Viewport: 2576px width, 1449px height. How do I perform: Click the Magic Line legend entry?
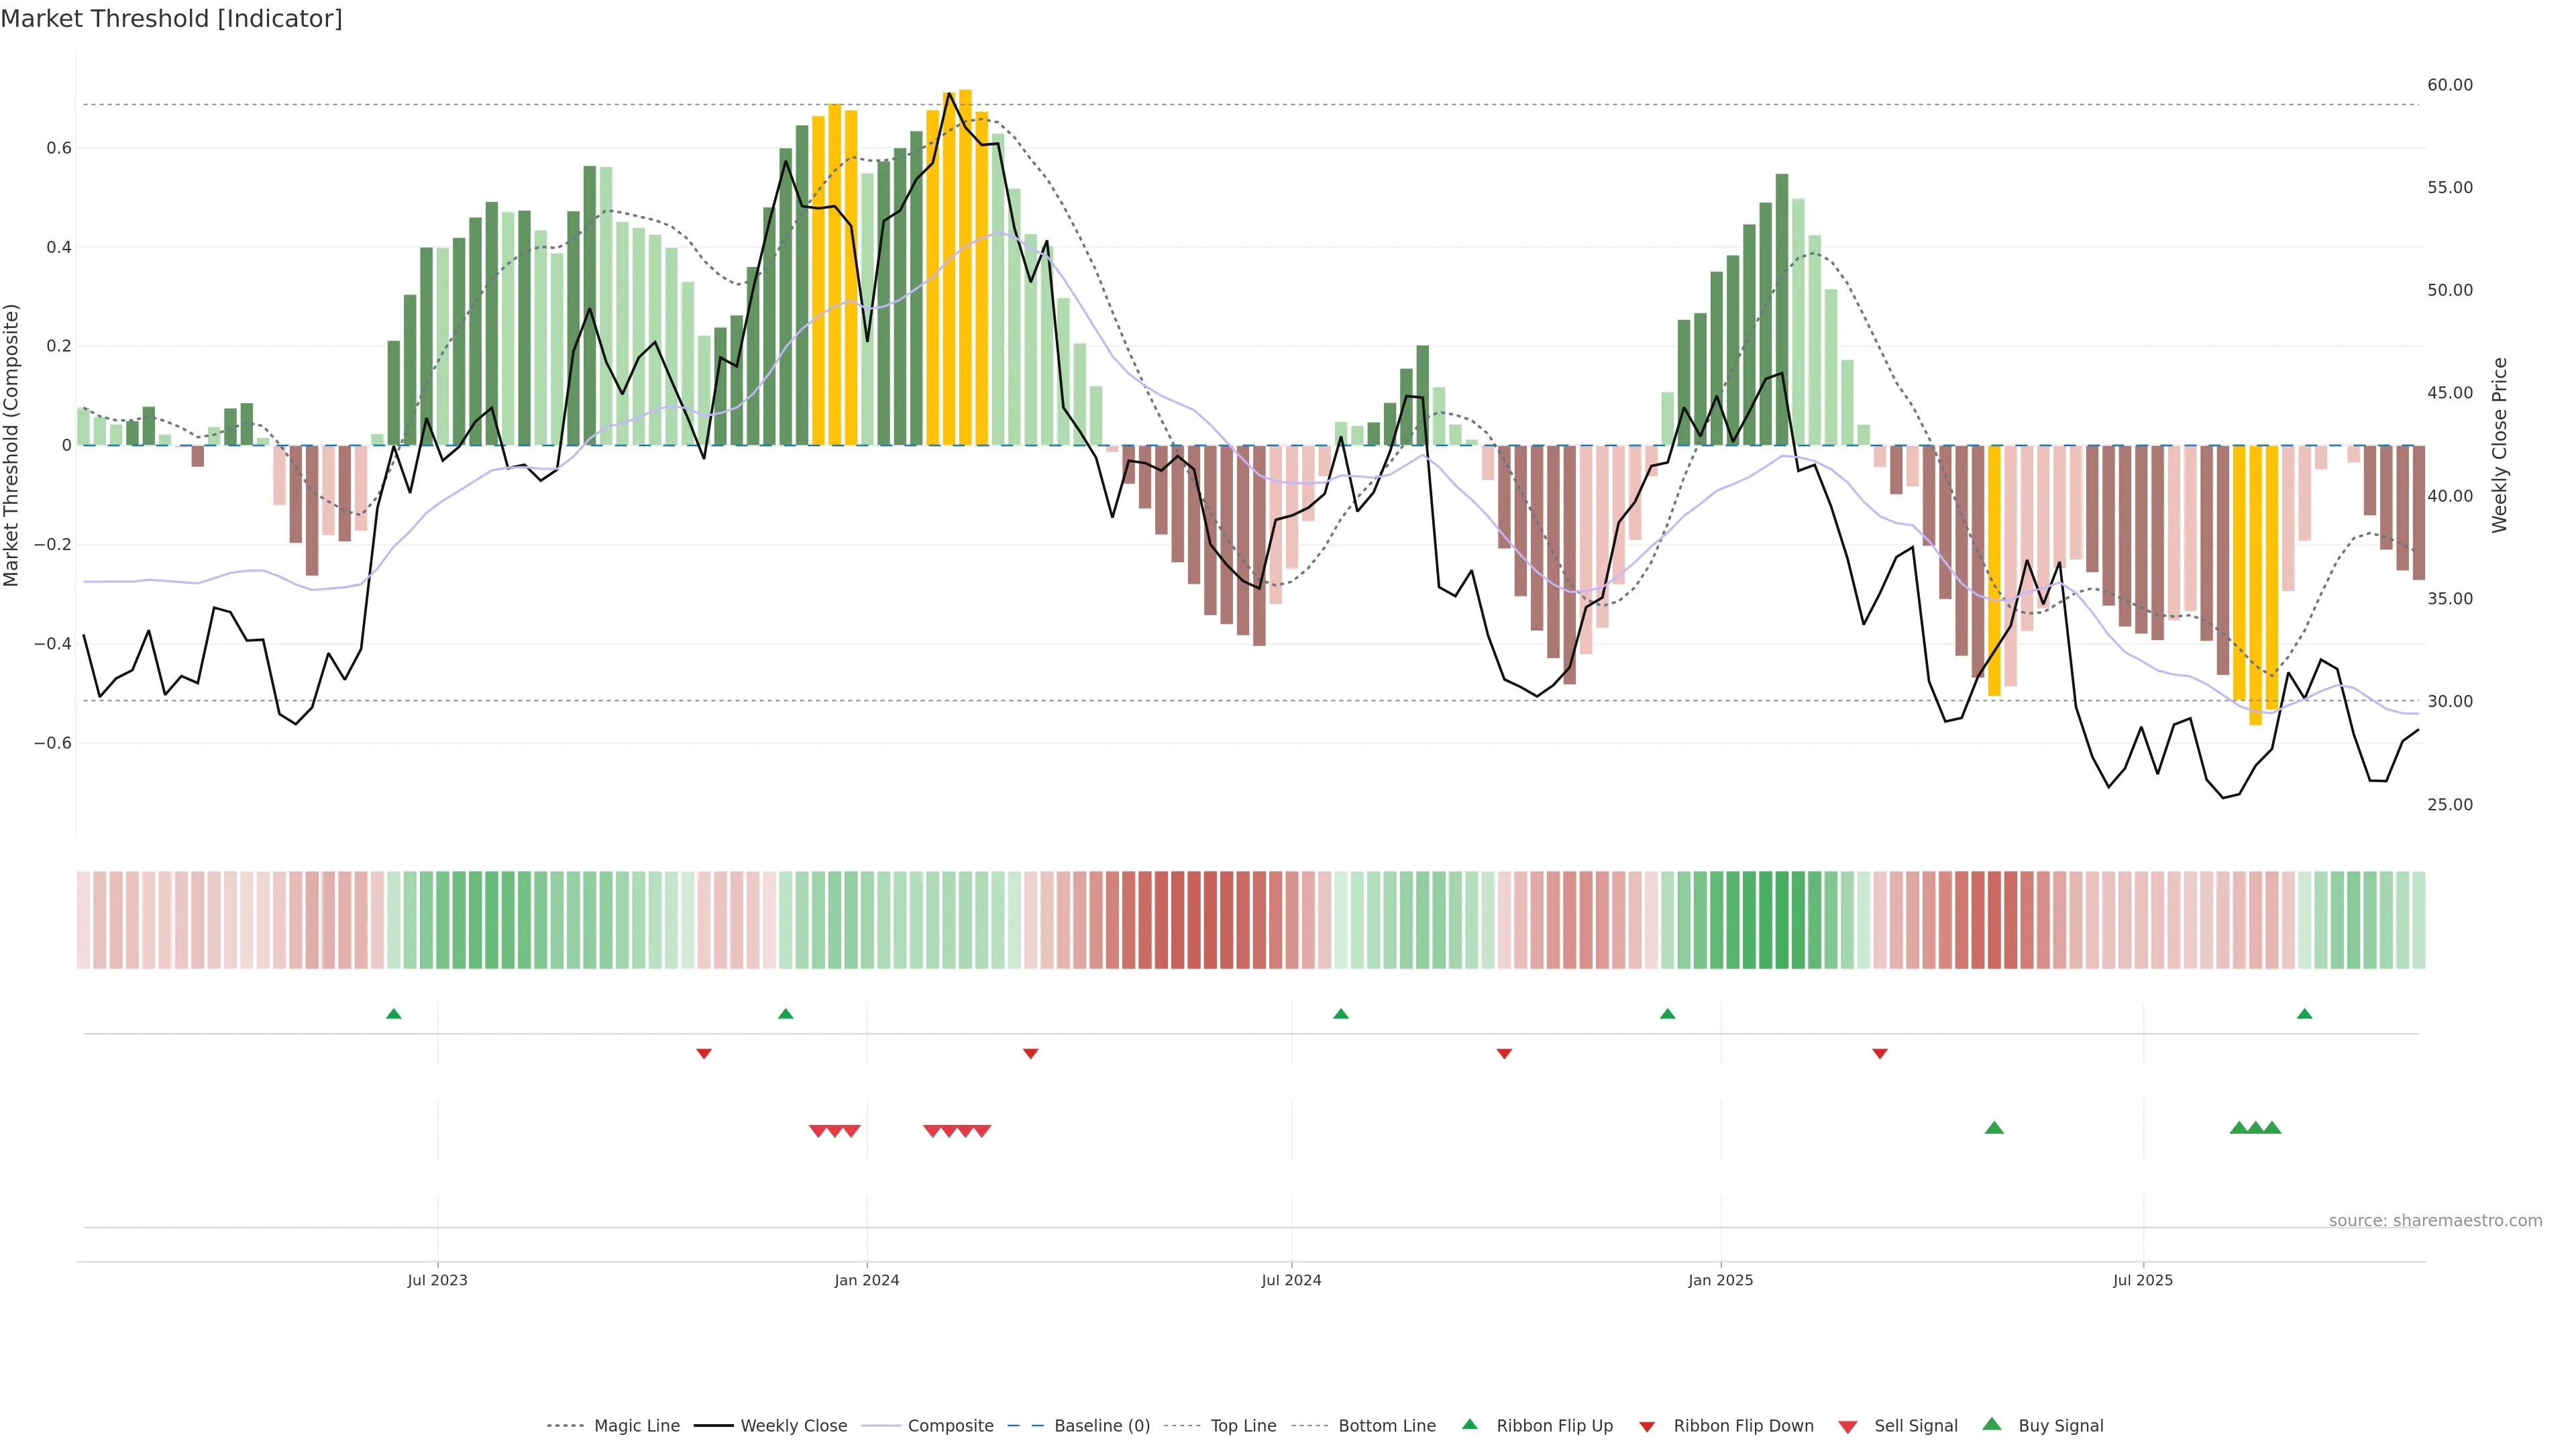636,1425
